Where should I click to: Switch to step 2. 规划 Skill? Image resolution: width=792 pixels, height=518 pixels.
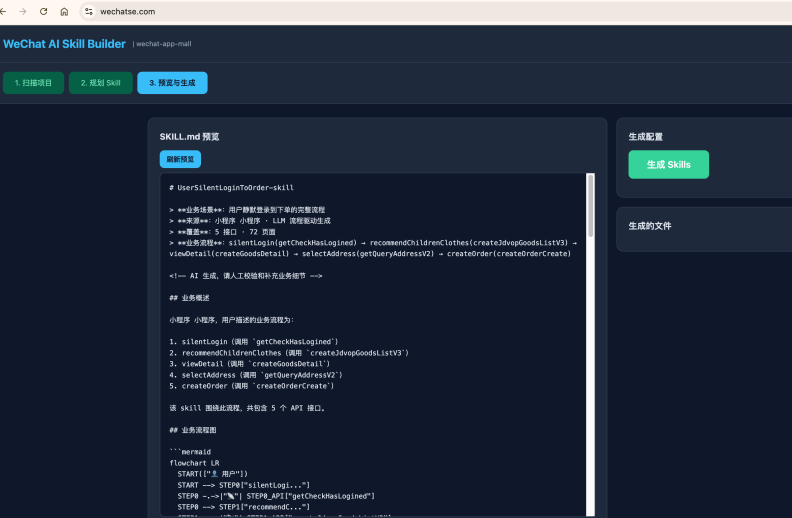point(101,83)
